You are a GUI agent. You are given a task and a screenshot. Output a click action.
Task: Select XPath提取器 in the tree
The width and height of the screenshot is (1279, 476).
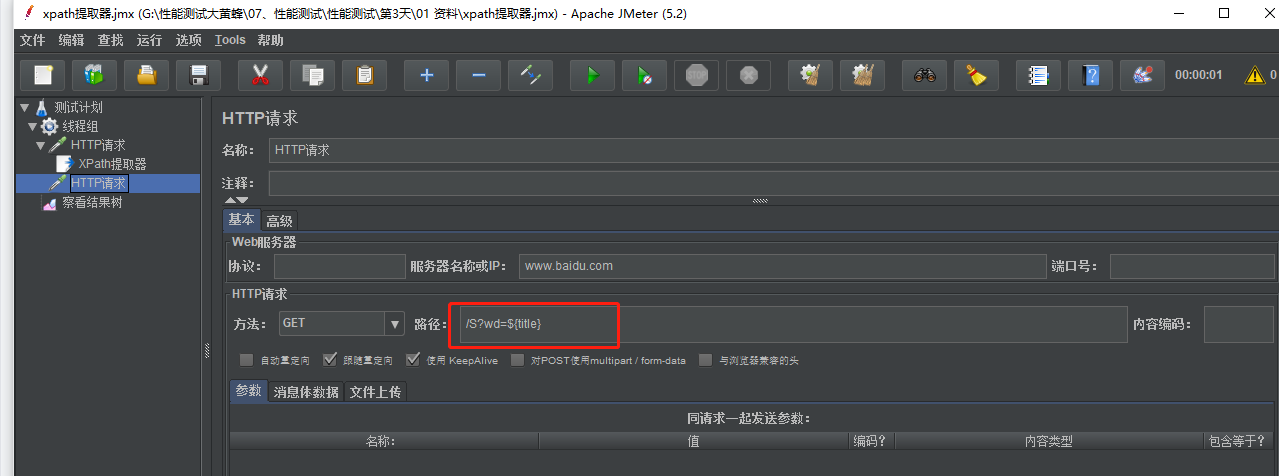click(x=112, y=164)
